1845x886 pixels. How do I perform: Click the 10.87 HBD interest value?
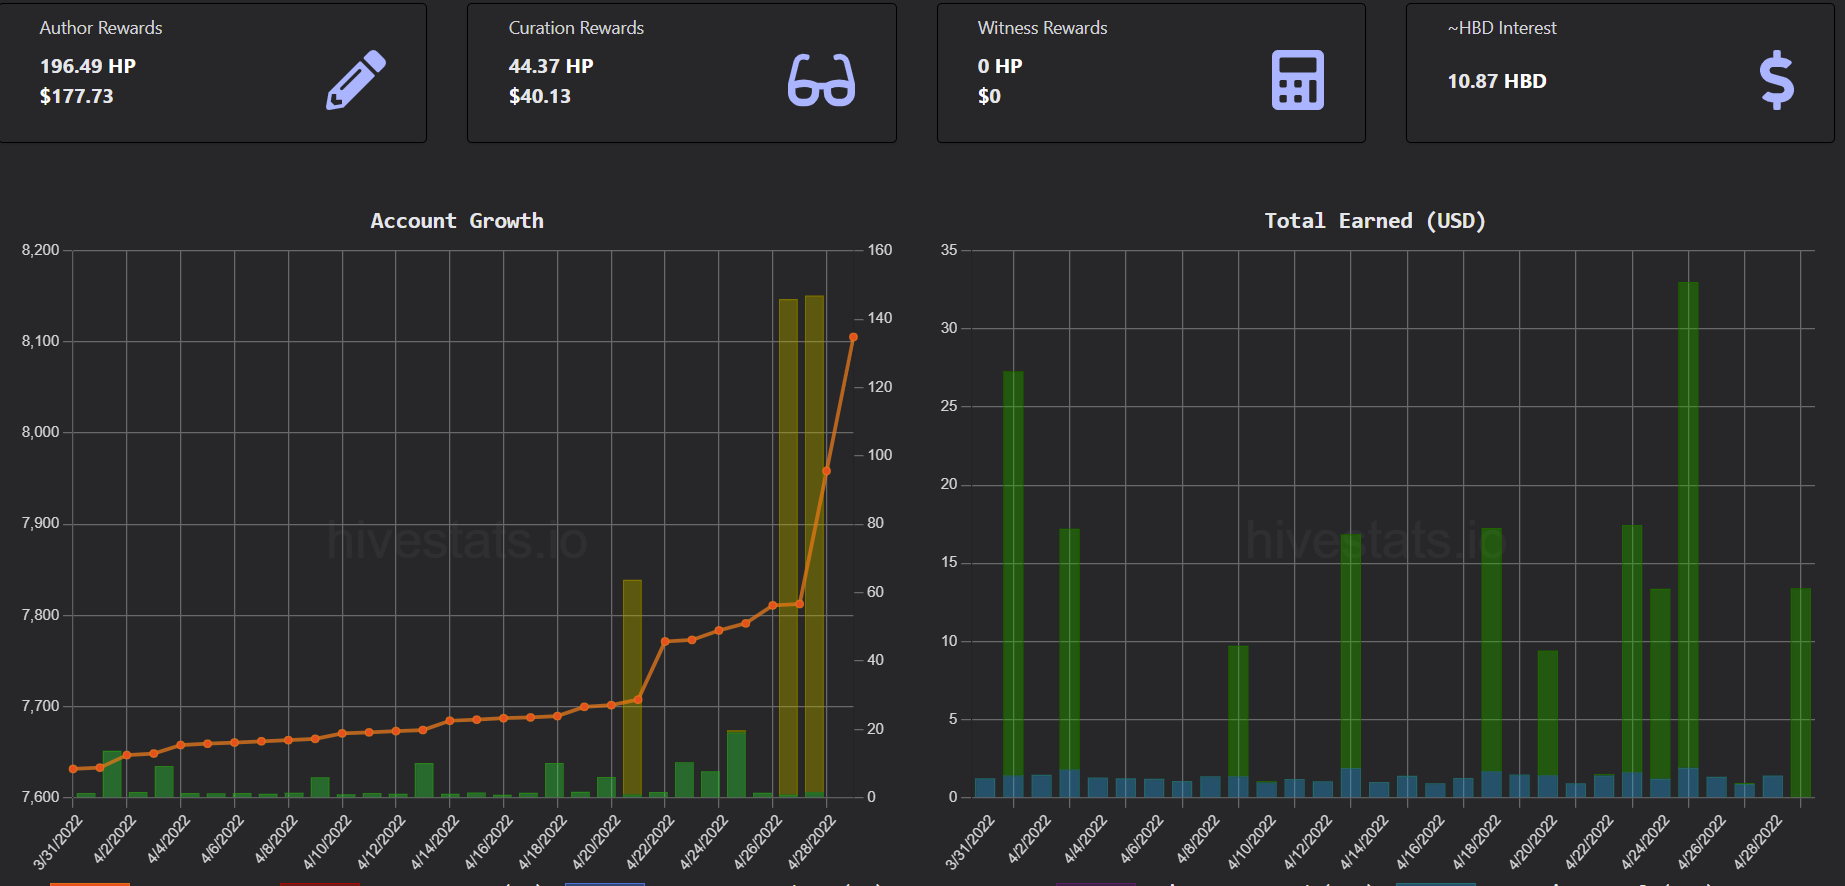pyautogui.click(x=1497, y=81)
